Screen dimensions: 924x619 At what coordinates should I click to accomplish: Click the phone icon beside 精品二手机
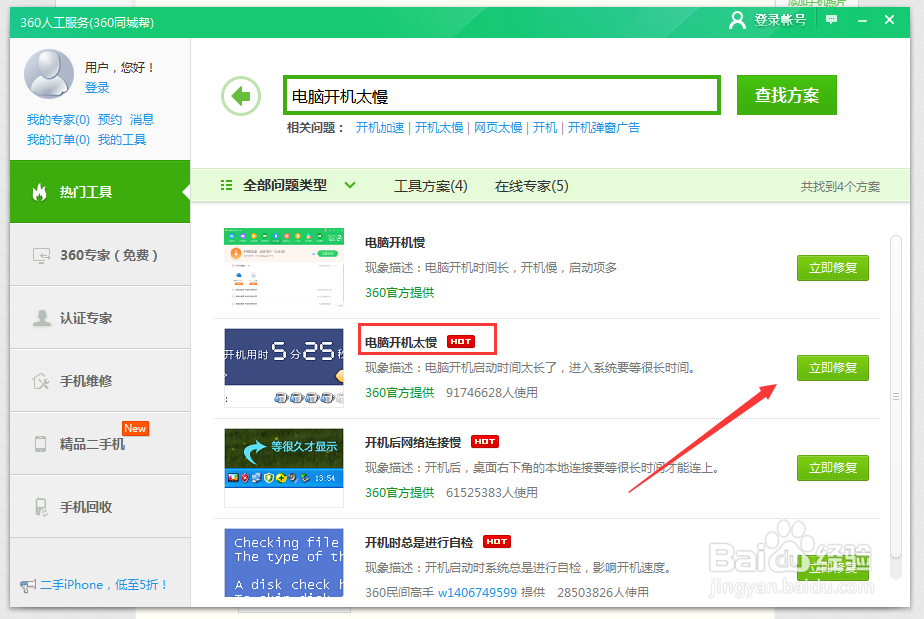tap(40, 444)
